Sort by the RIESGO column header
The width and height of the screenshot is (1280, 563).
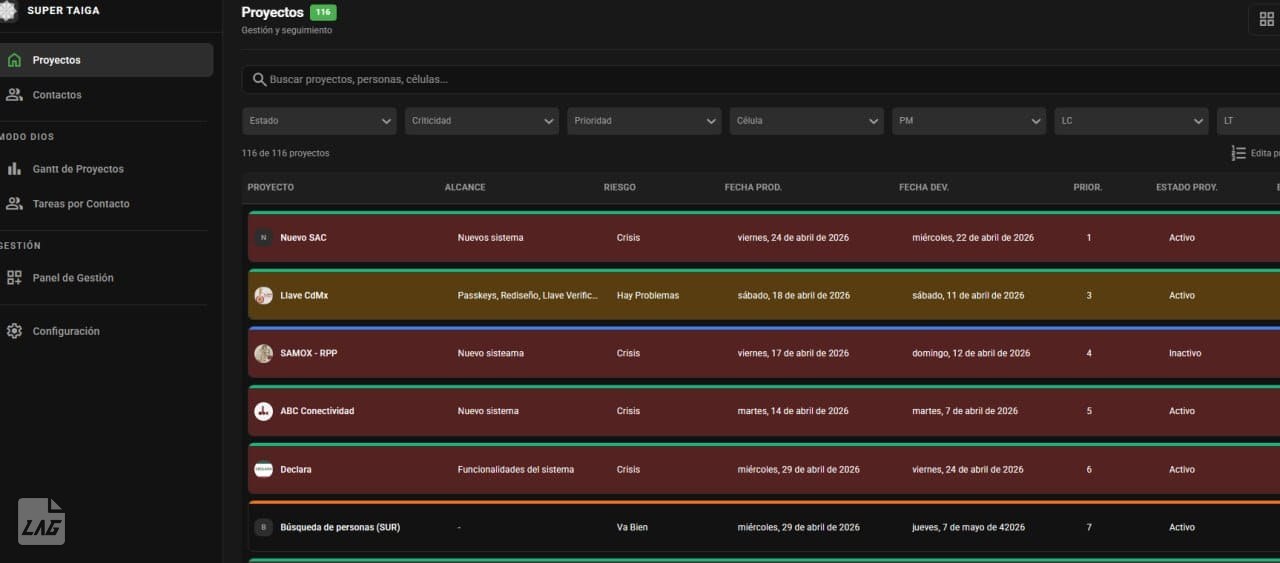pos(619,187)
